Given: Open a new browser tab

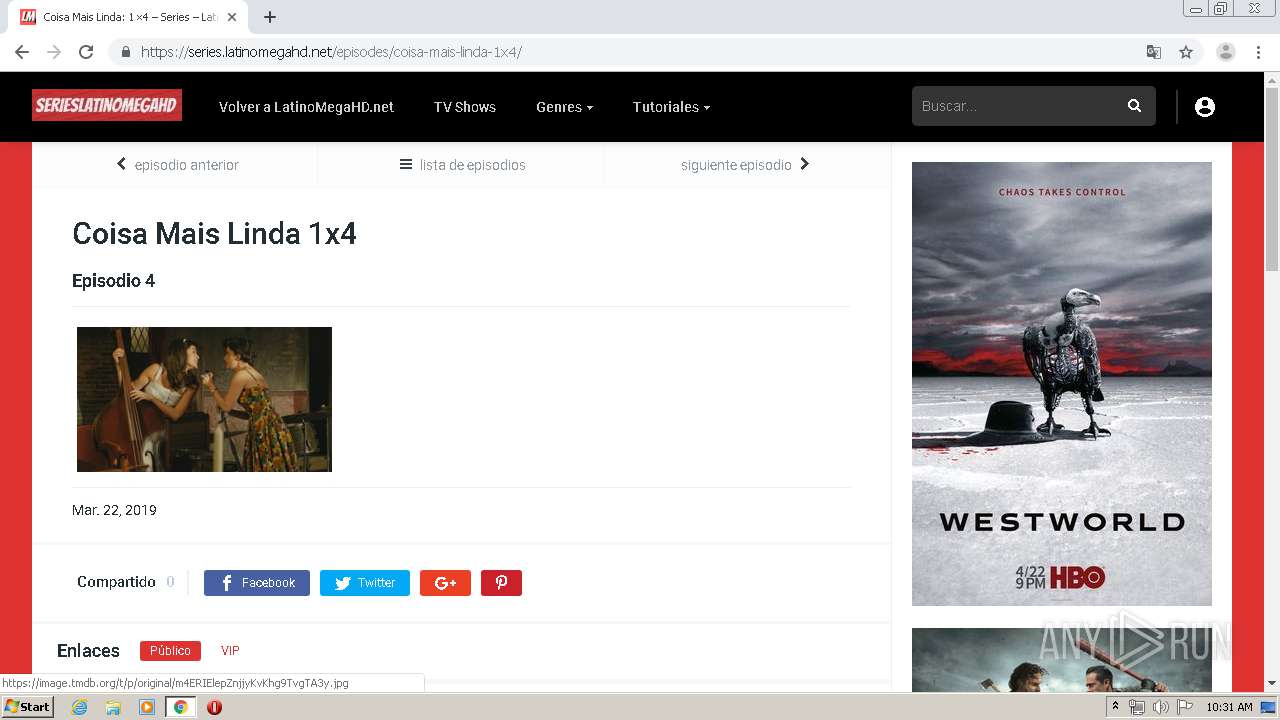Looking at the screenshot, I should (x=269, y=17).
